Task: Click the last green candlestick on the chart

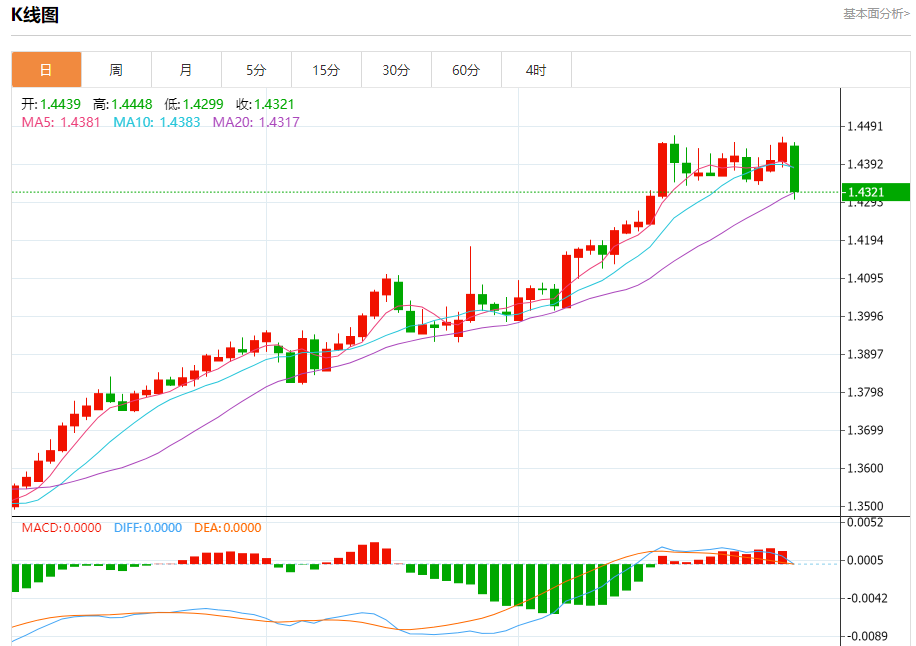Action: pos(794,169)
